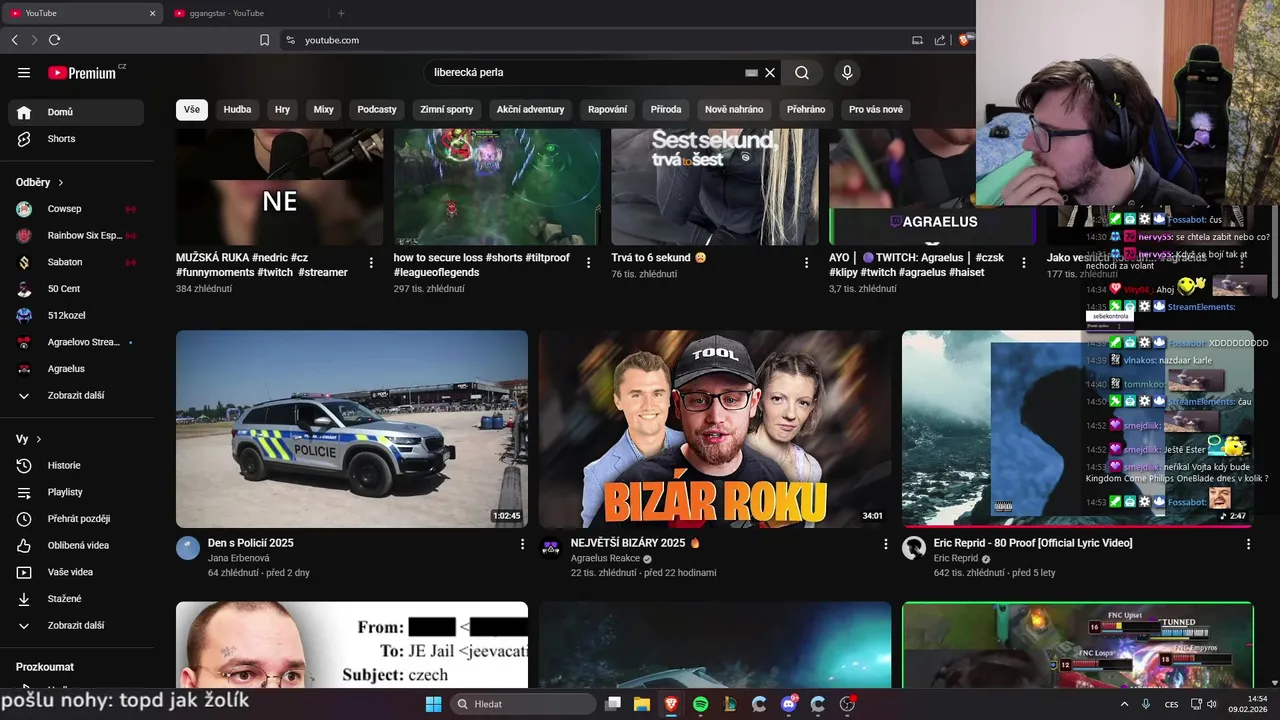Open the Agraelus channel subscription
Viewport: 1280px width, 720px height.
point(76,369)
